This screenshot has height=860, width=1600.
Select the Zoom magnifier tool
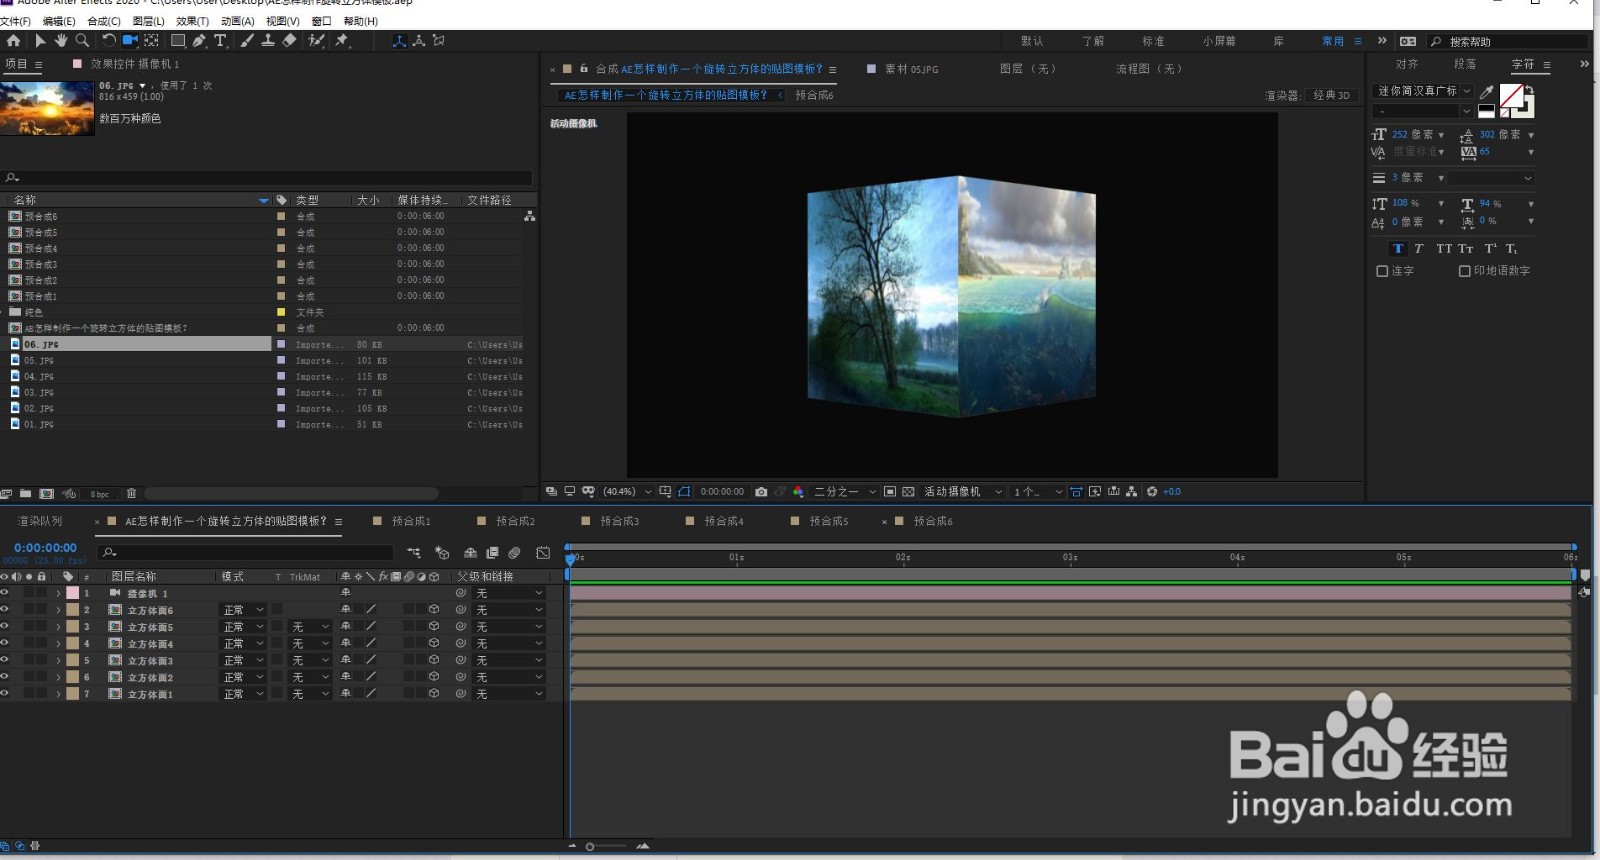(x=82, y=41)
